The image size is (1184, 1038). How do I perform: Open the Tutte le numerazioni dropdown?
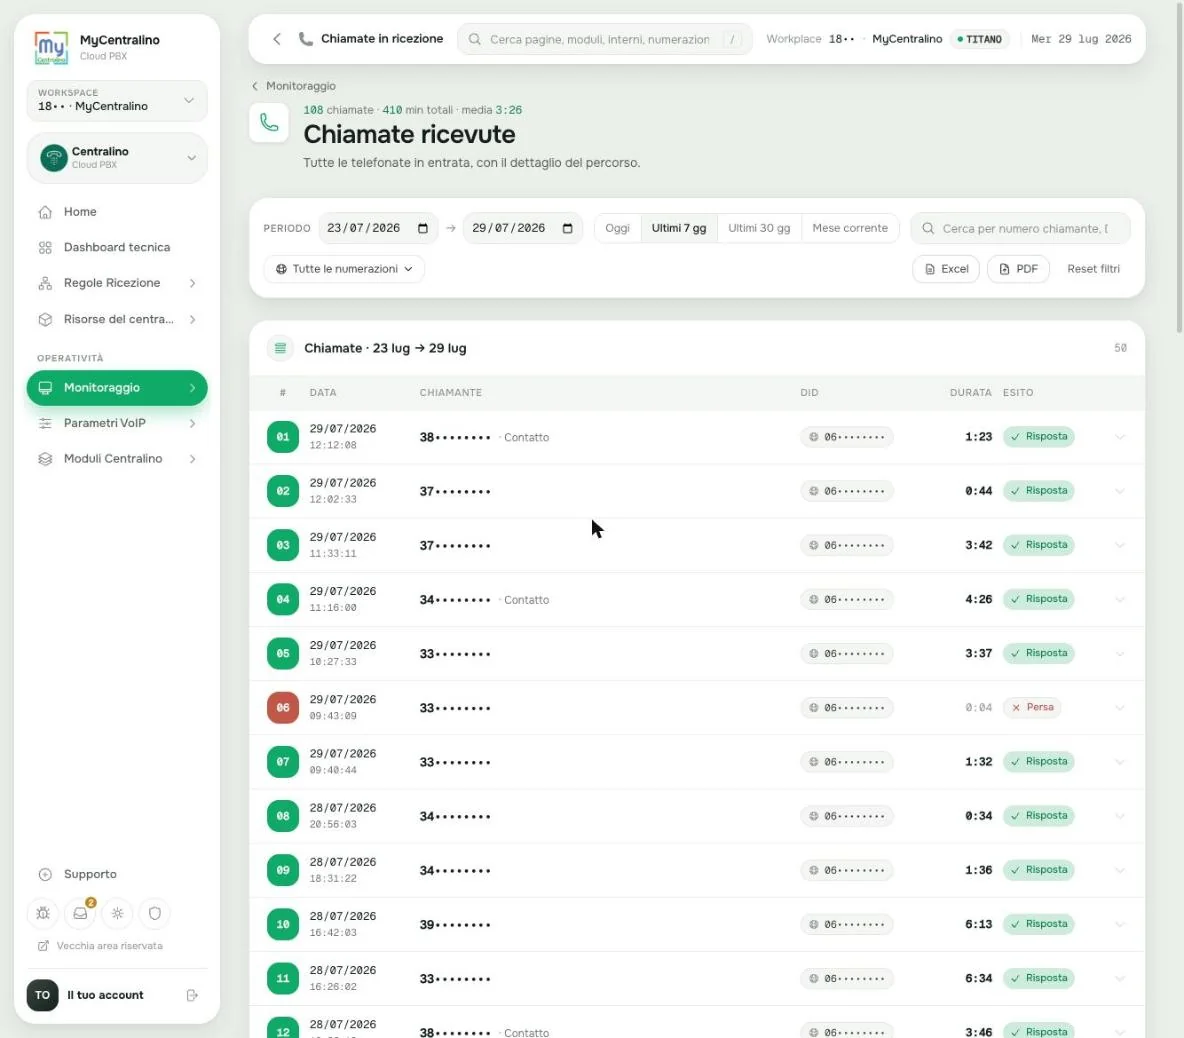[x=344, y=270]
